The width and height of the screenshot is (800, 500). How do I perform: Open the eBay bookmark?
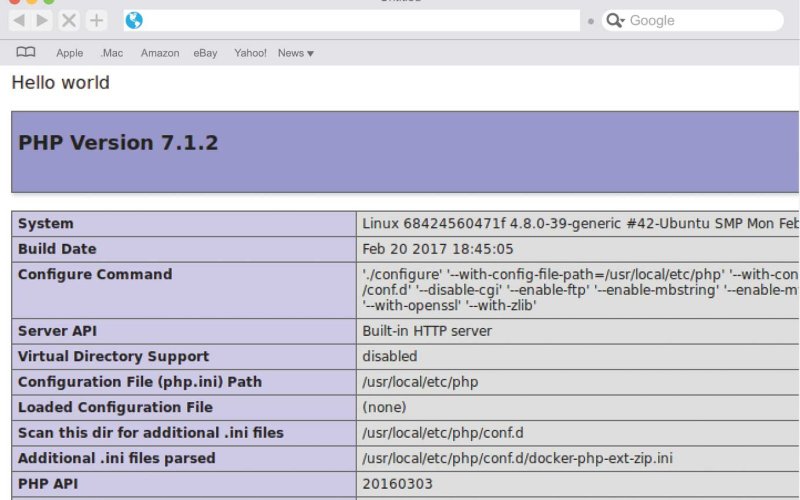point(205,53)
